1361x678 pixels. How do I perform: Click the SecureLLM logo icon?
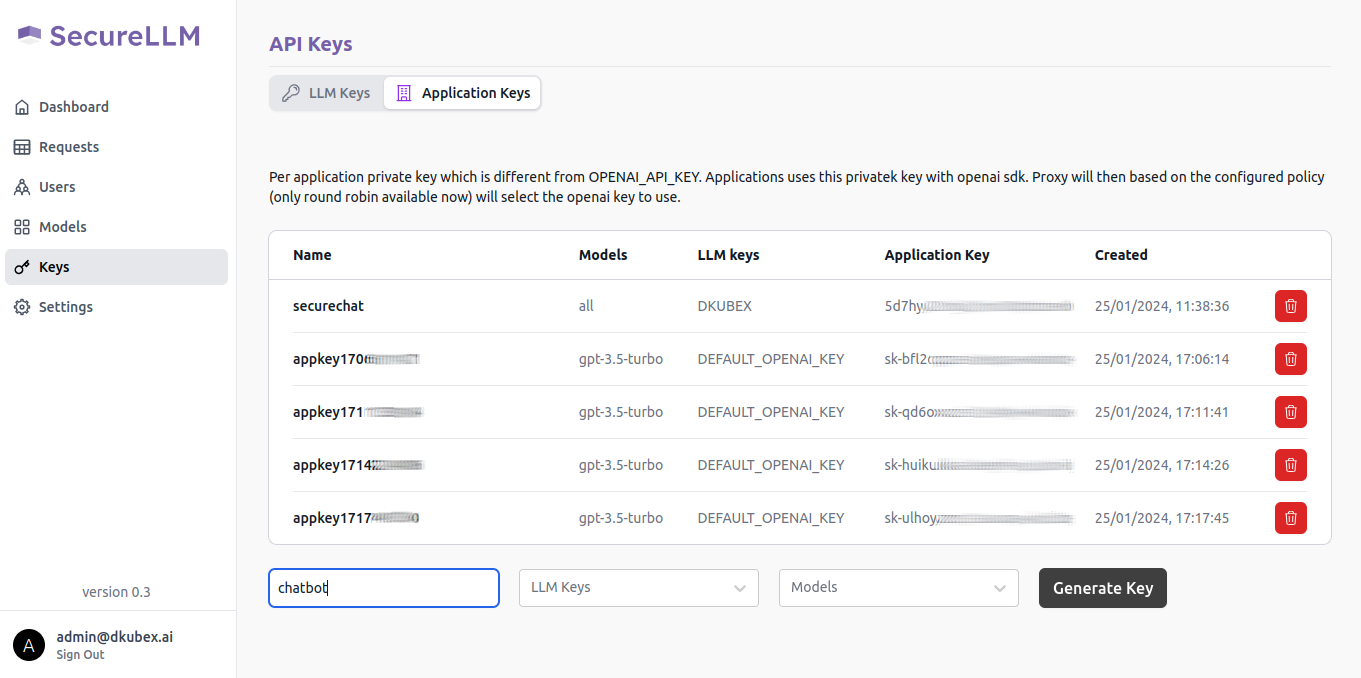coord(29,36)
